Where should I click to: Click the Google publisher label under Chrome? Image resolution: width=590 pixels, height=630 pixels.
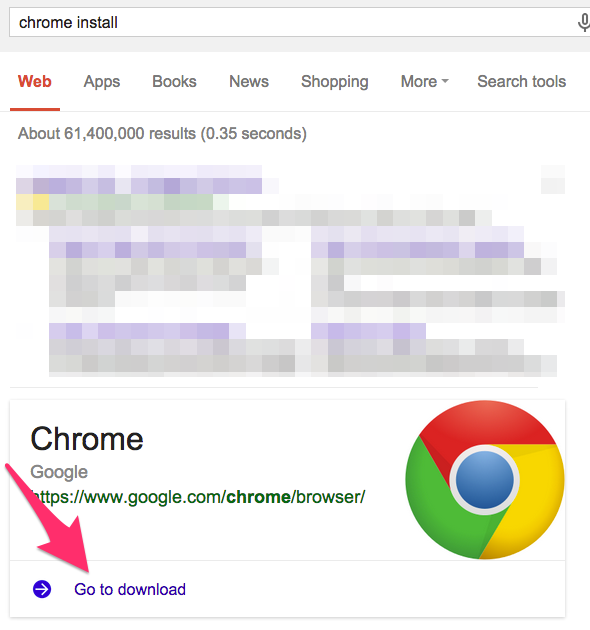pyautogui.click(x=59, y=472)
